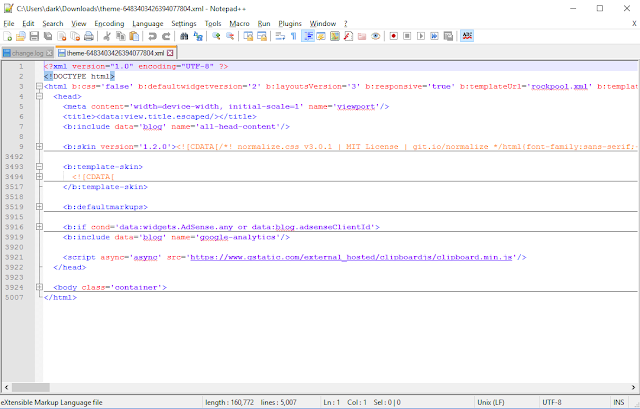Switch to the change.log tab
The image size is (640, 409).
(27, 53)
